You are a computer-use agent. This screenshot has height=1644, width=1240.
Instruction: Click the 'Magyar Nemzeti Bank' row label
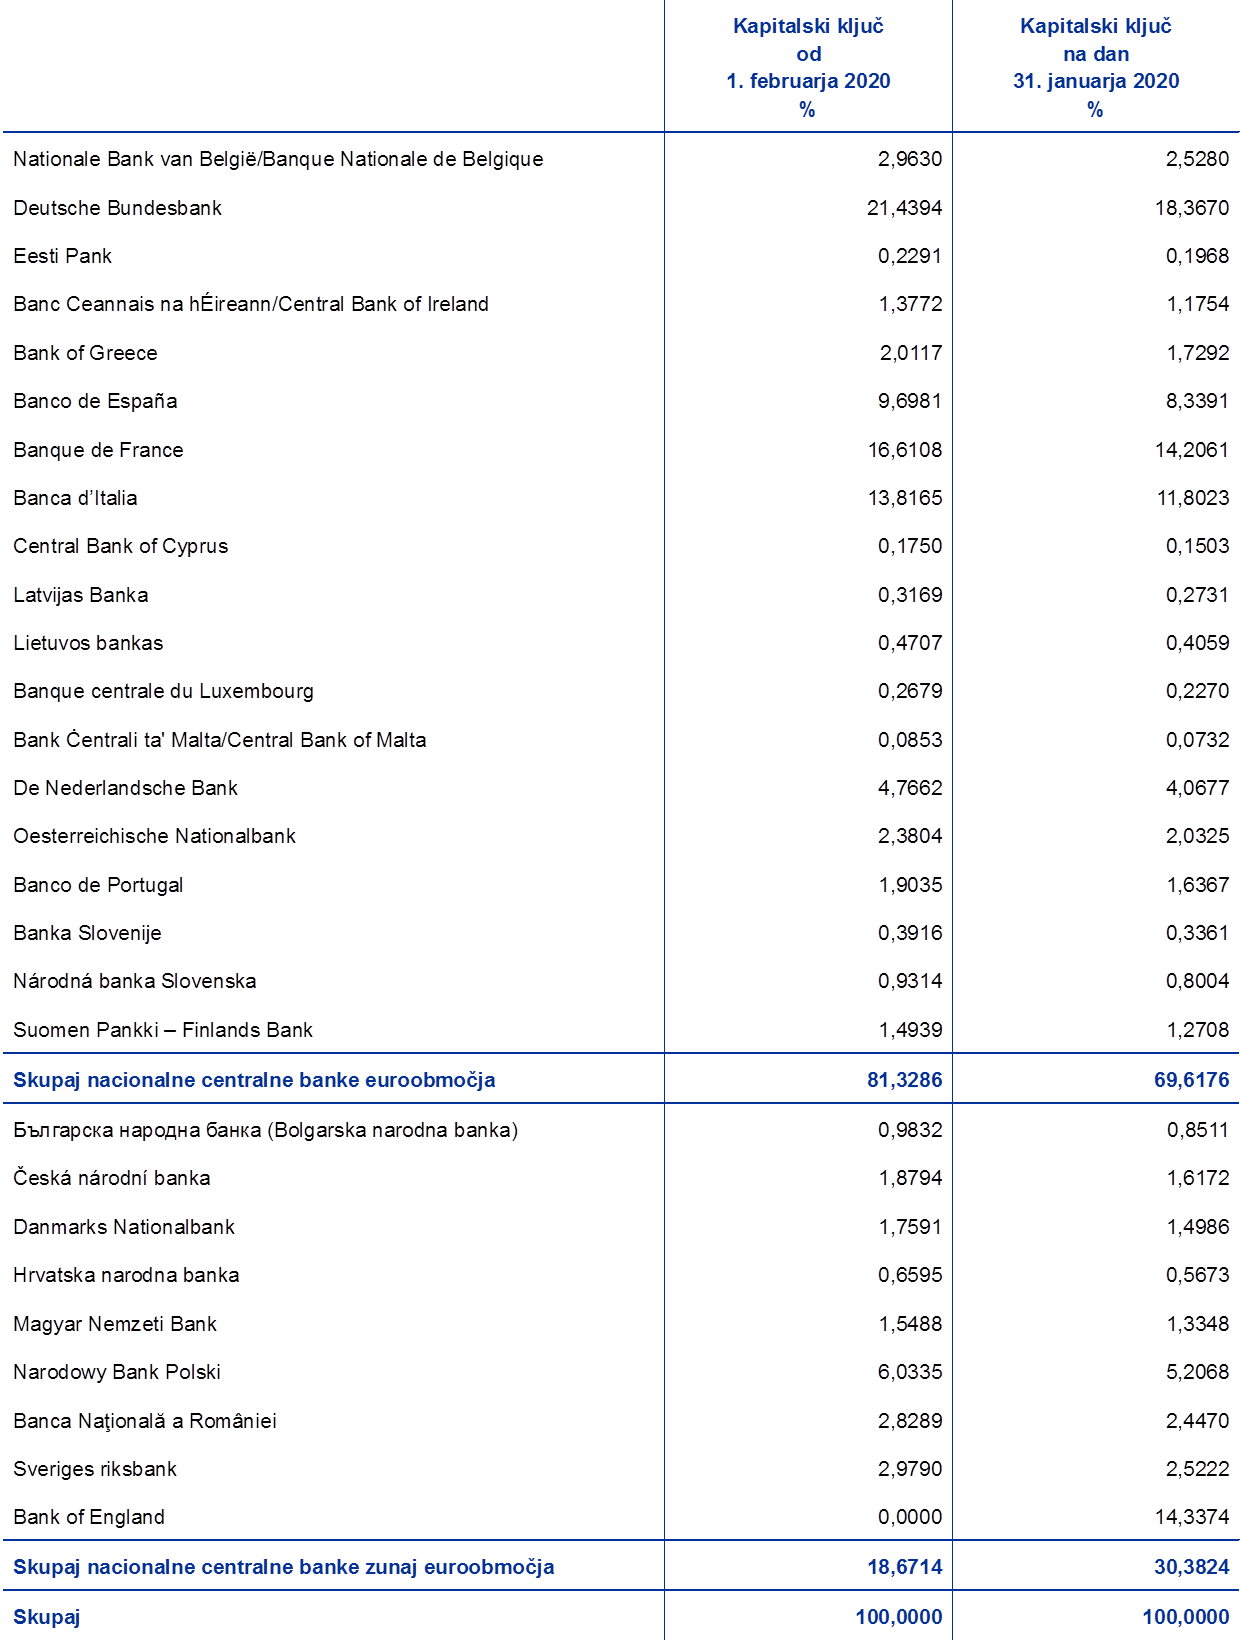pyautogui.click(x=115, y=1324)
